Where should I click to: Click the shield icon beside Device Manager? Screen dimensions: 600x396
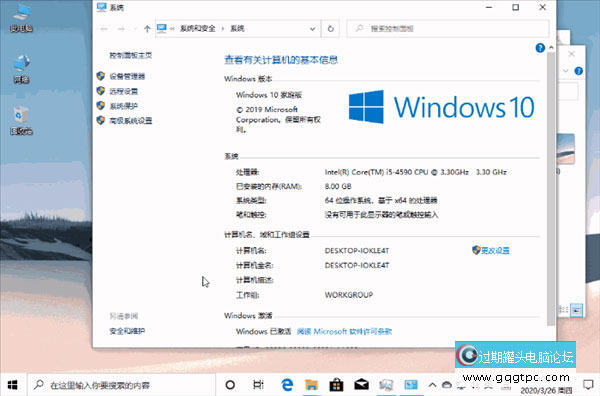(101, 76)
